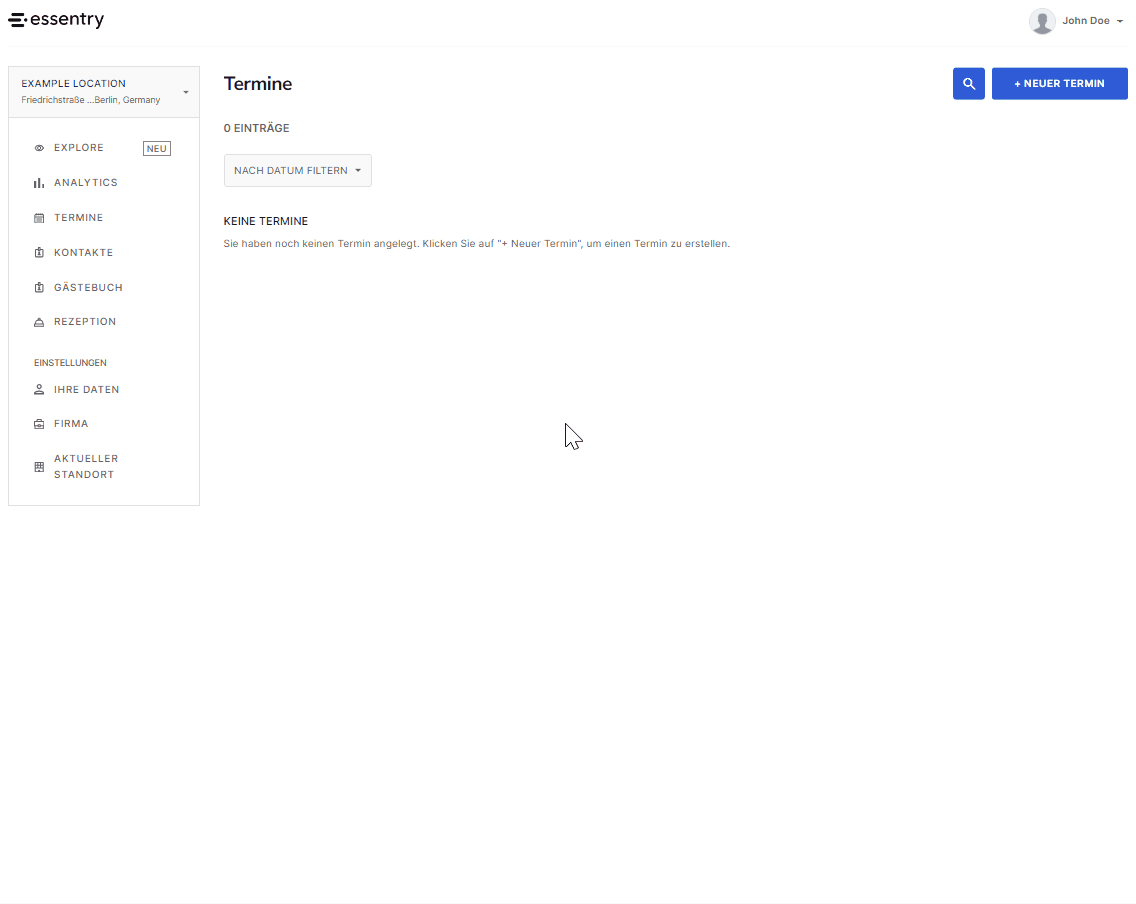Expand the Example Location selector
Viewport: 1136px width, 904px height.
click(104, 92)
